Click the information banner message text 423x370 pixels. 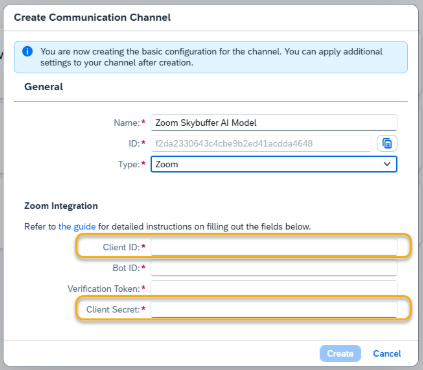tap(211, 57)
